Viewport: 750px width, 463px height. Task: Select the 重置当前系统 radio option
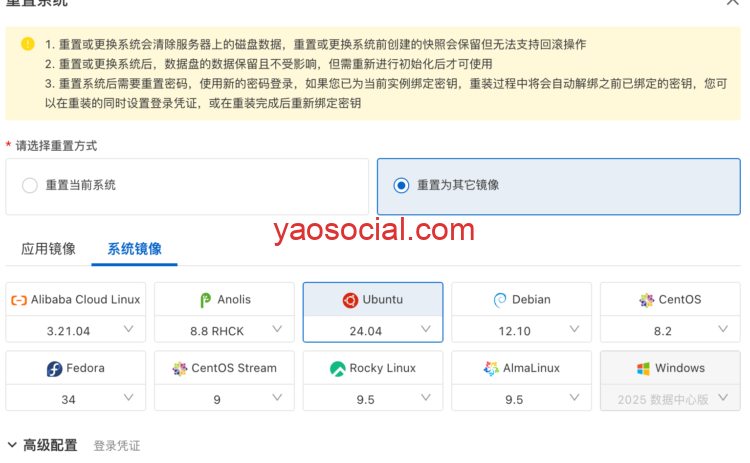(30, 185)
